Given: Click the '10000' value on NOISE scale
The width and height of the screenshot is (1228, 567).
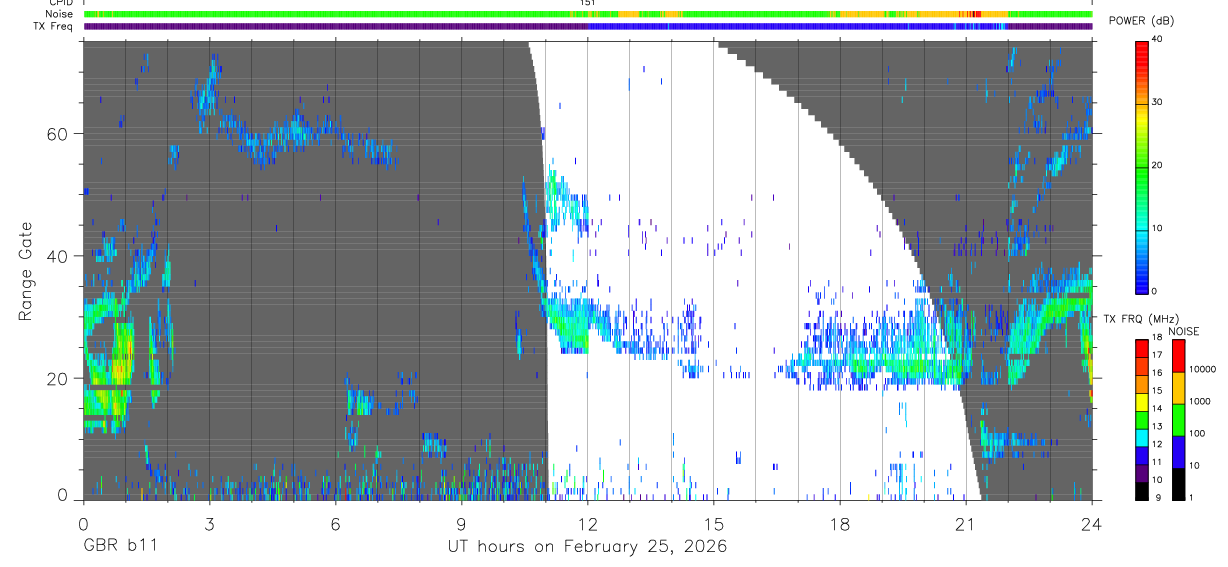Looking at the screenshot, I should tap(1202, 369).
